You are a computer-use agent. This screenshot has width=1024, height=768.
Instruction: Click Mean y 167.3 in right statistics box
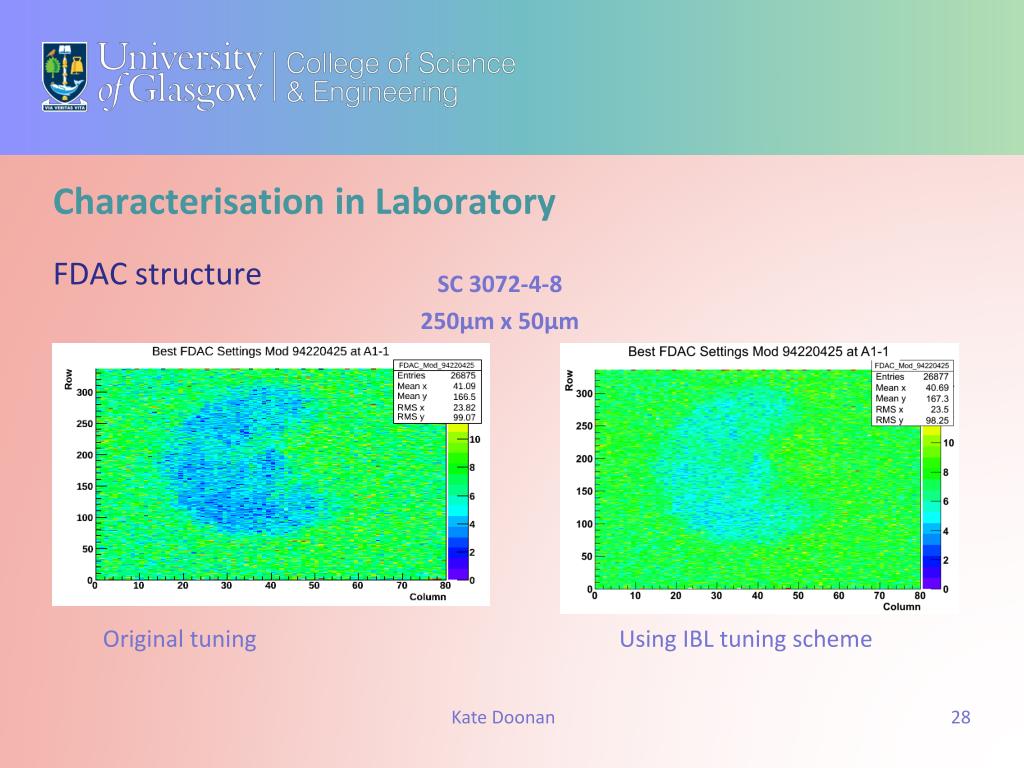click(912, 398)
